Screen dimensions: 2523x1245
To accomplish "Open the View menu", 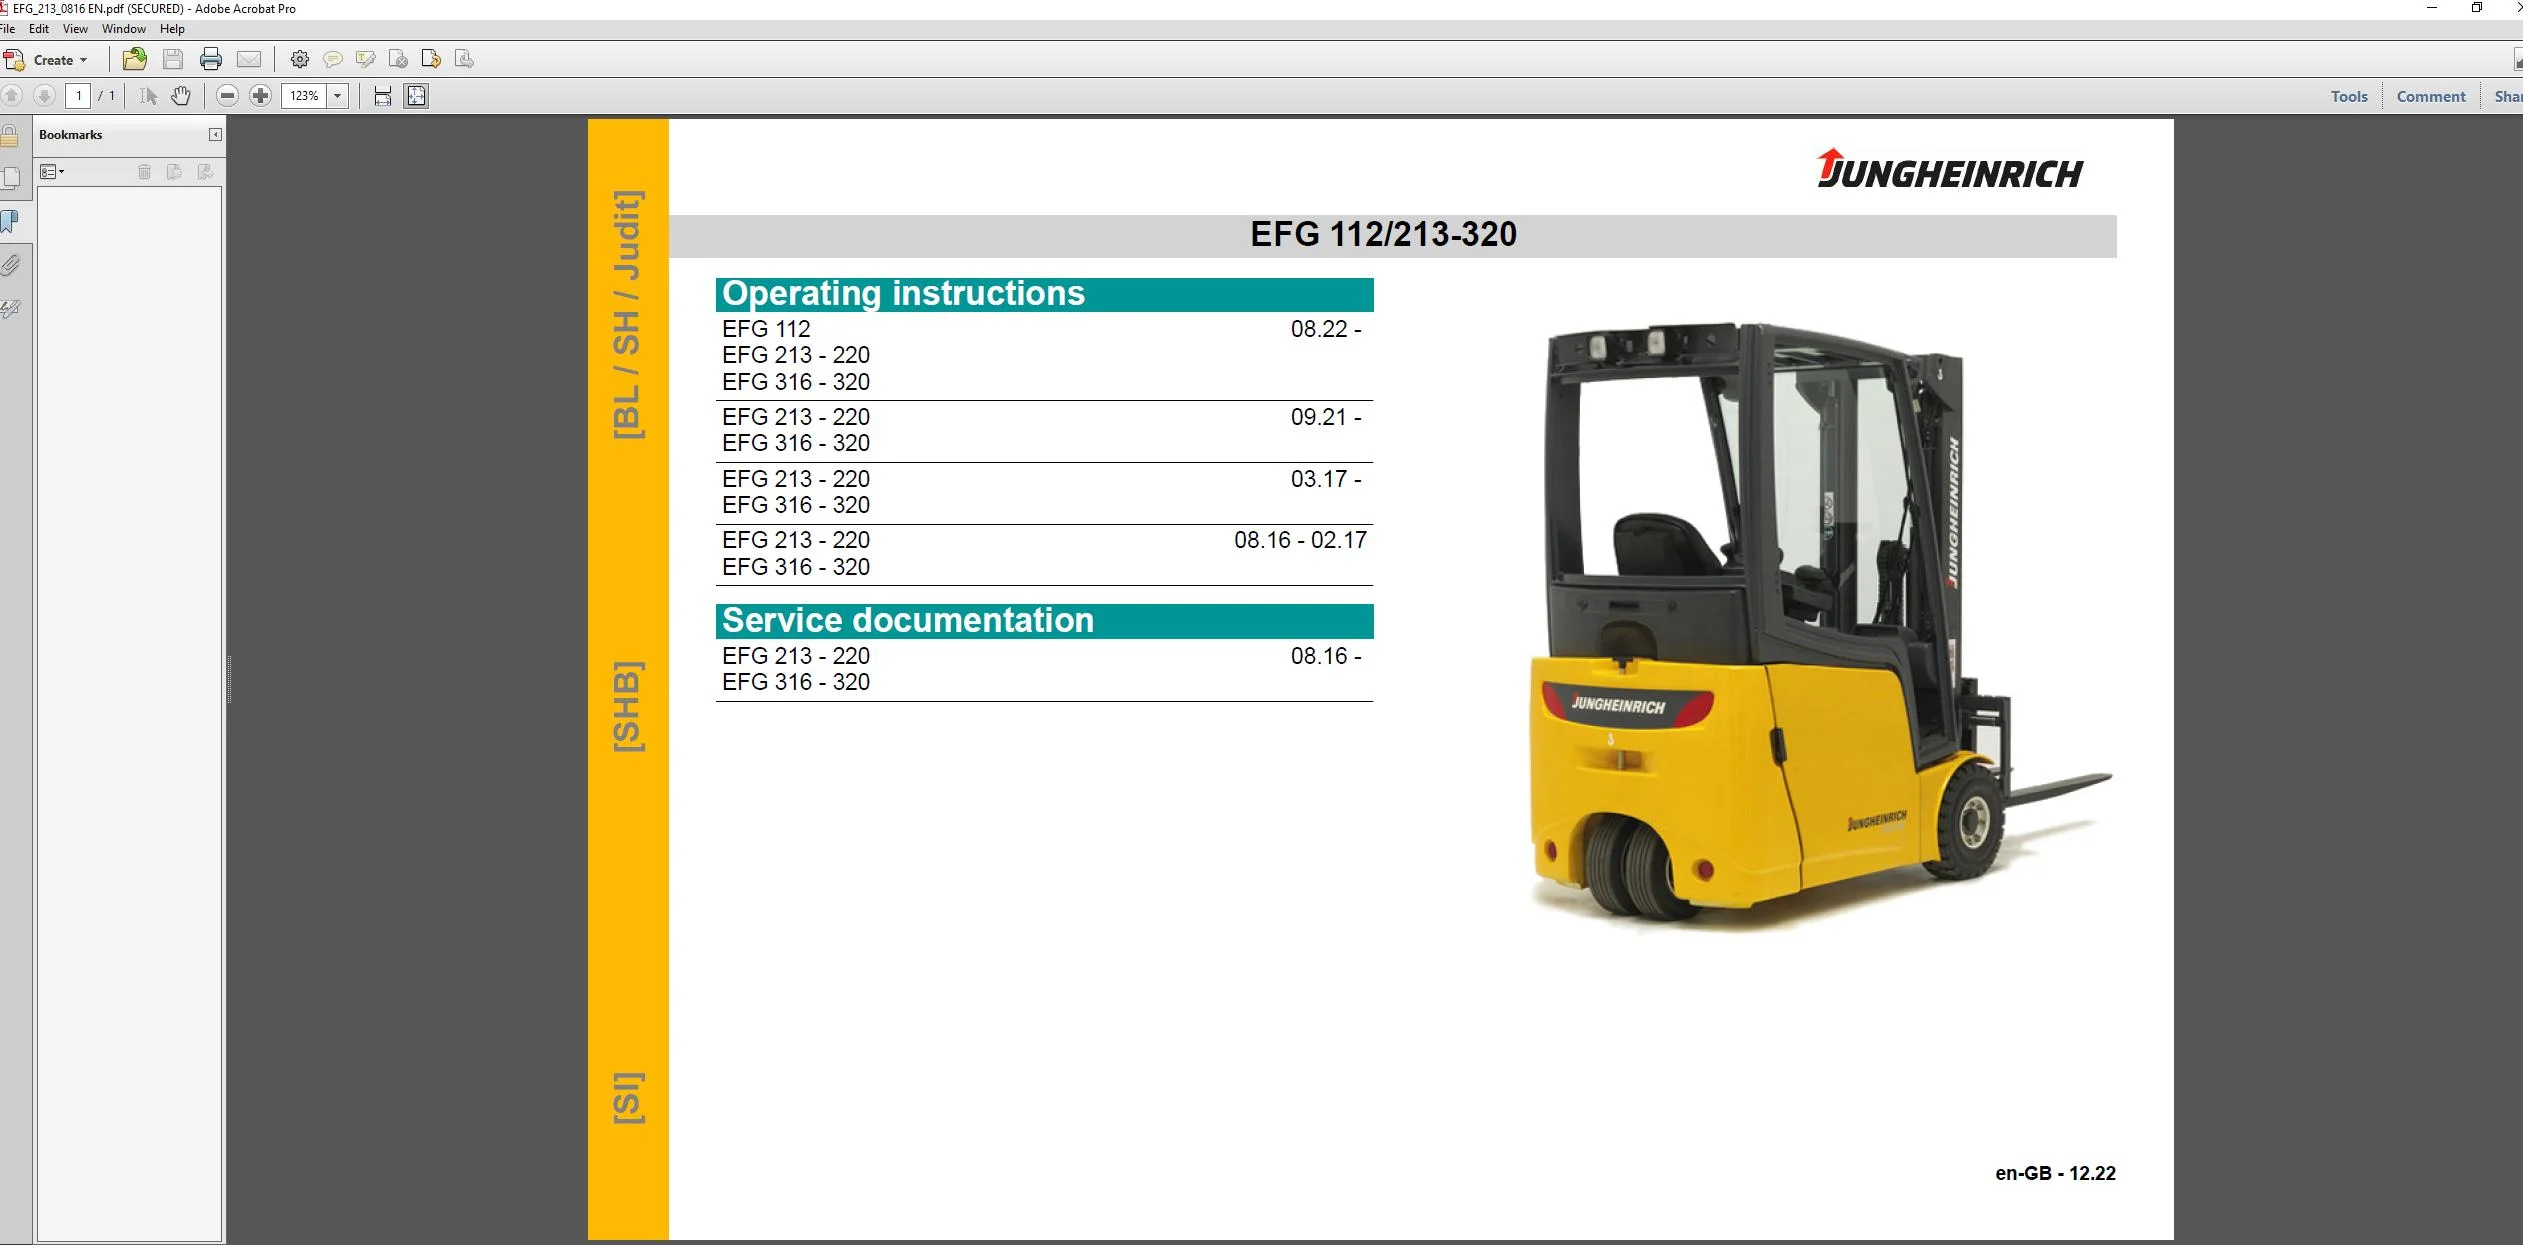I will 75,29.
